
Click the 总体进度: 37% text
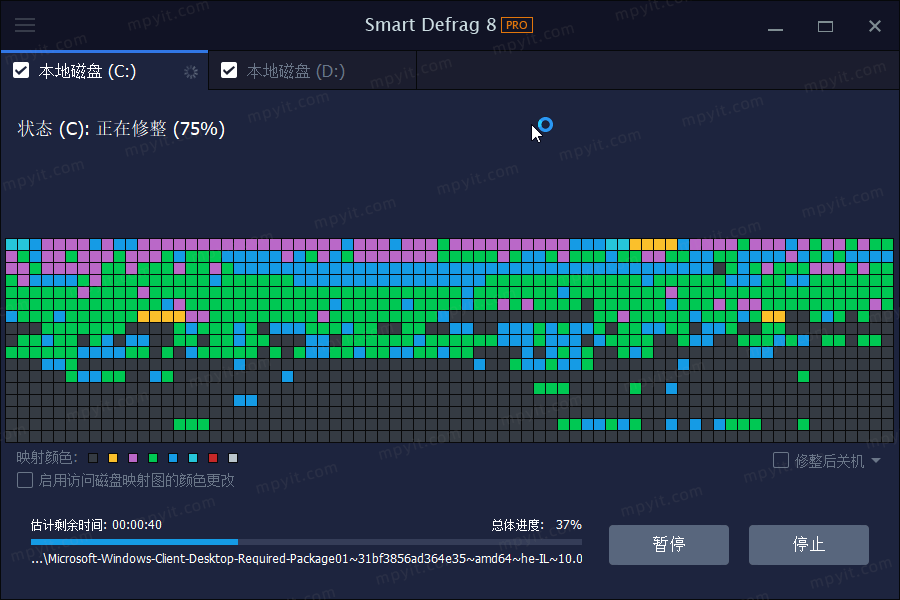coord(537,525)
